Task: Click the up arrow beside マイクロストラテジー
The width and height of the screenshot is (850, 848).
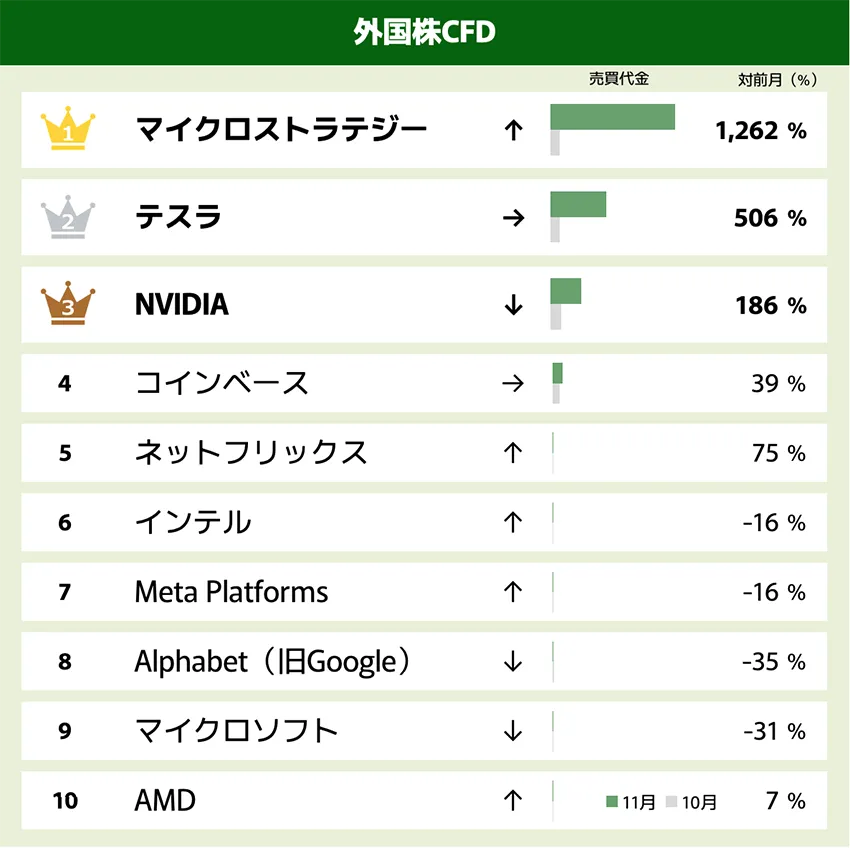Action: [x=514, y=130]
